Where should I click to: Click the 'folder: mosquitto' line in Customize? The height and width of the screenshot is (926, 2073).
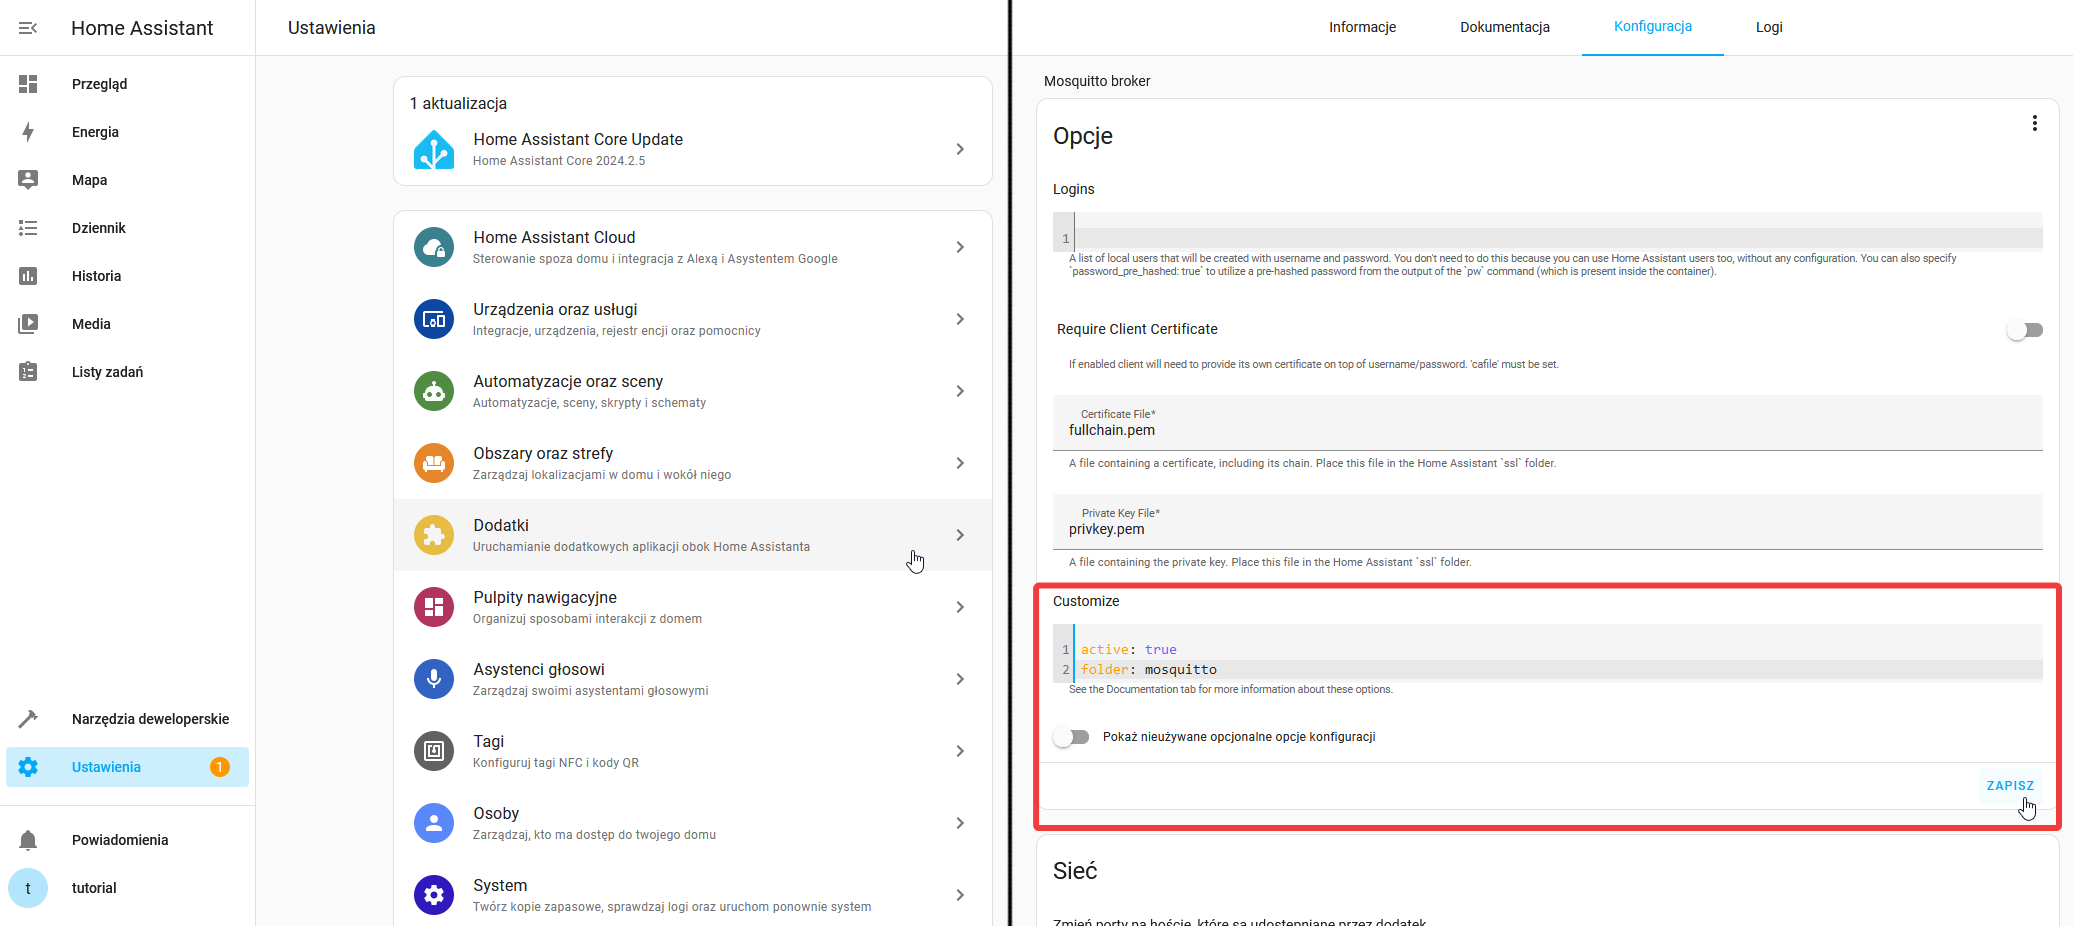pos(1148,670)
